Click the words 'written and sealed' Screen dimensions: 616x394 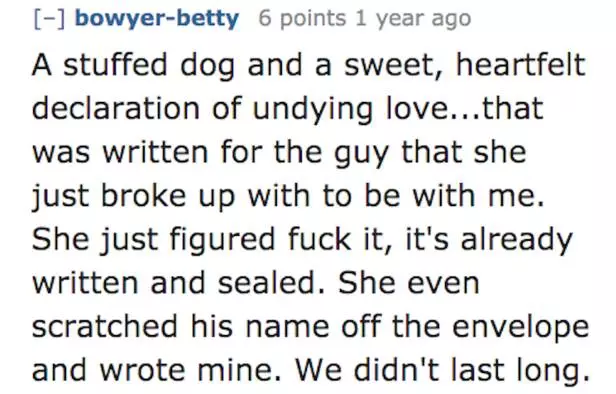pyautogui.click(x=178, y=283)
